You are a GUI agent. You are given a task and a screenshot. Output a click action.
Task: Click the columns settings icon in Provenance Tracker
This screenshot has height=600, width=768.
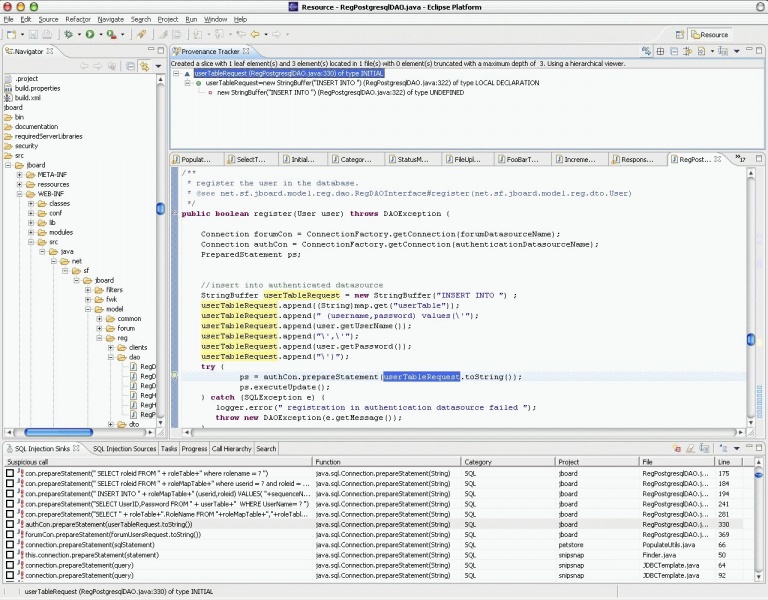click(722, 51)
